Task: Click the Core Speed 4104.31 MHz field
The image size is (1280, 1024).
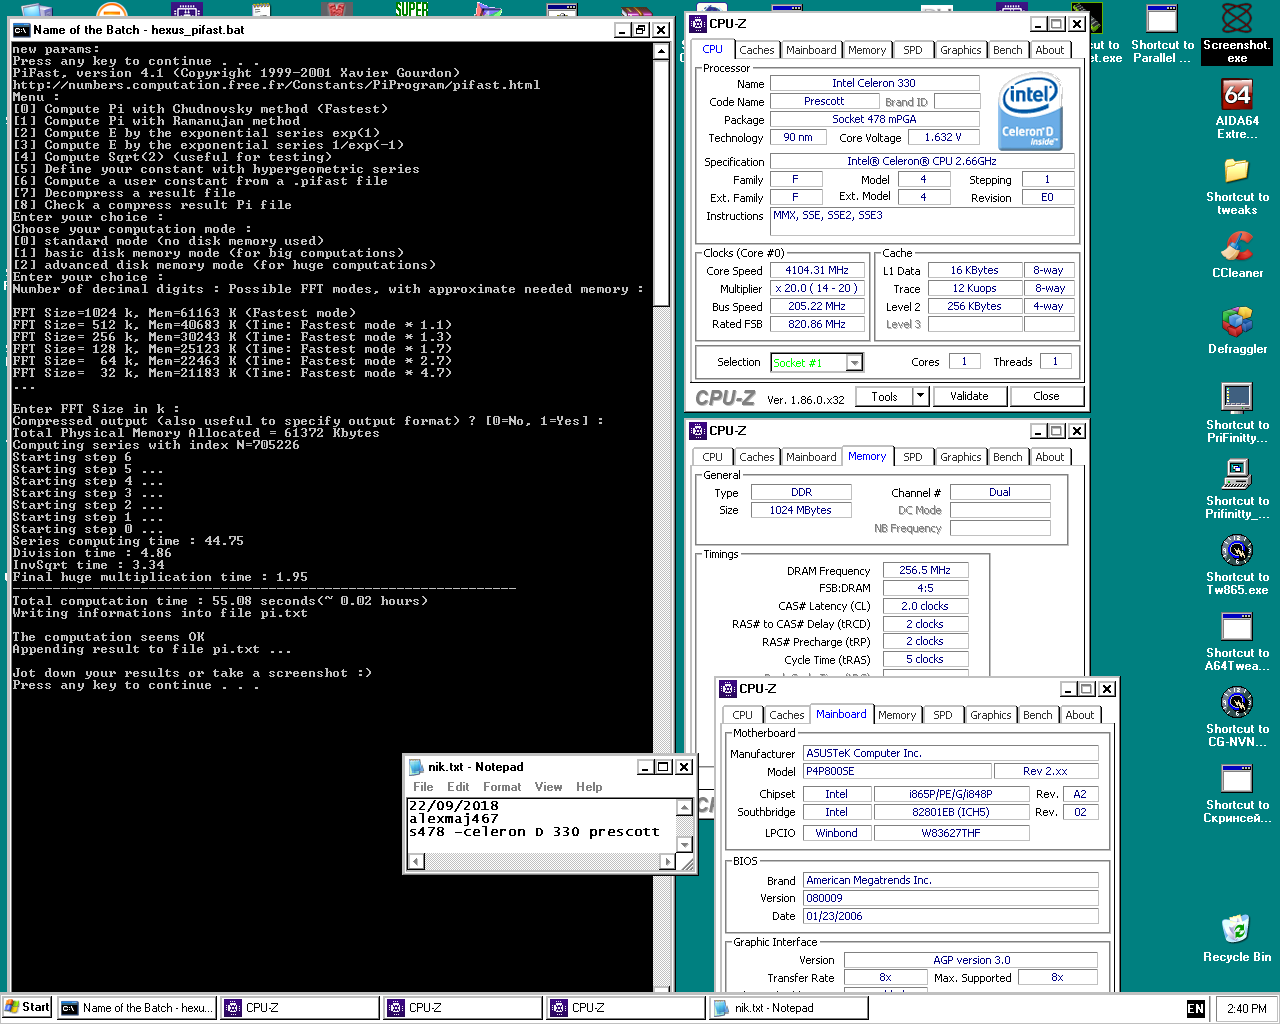Action: pos(817,270)
